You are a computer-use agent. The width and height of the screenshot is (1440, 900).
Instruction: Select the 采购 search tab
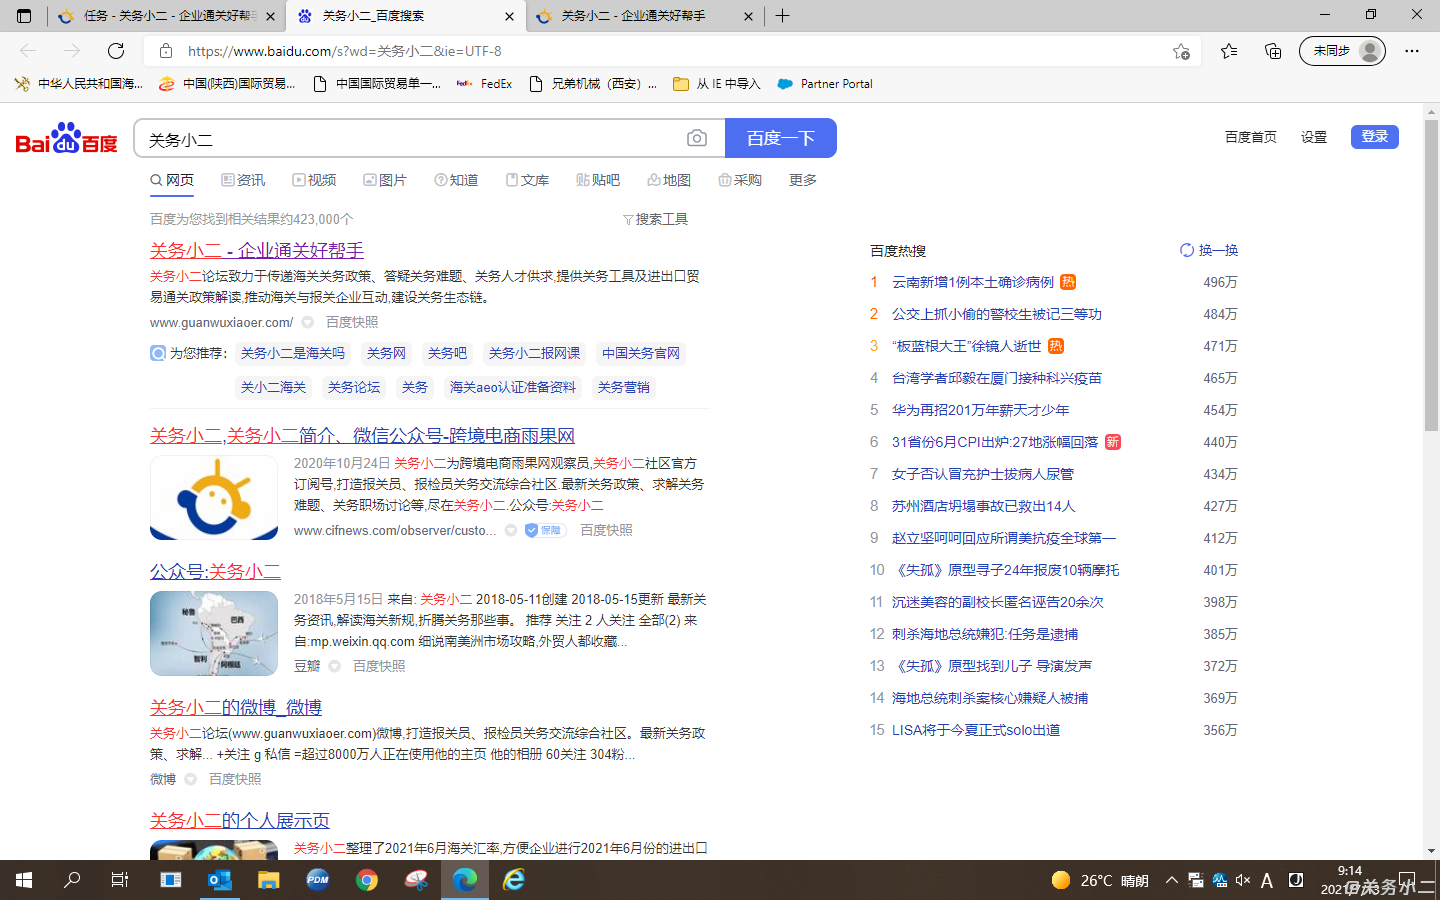(740, 180)
